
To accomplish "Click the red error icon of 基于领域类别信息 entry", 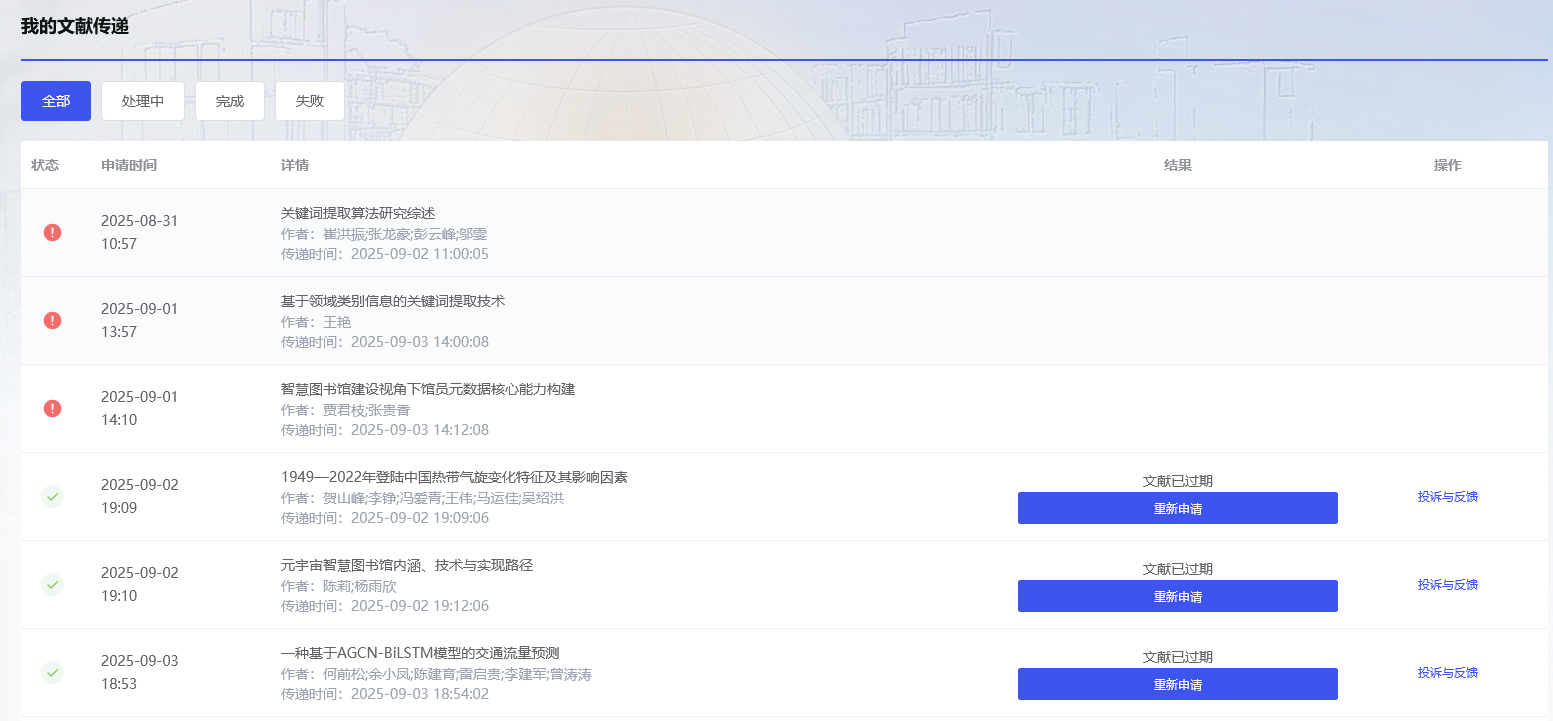I will (52, 320).
